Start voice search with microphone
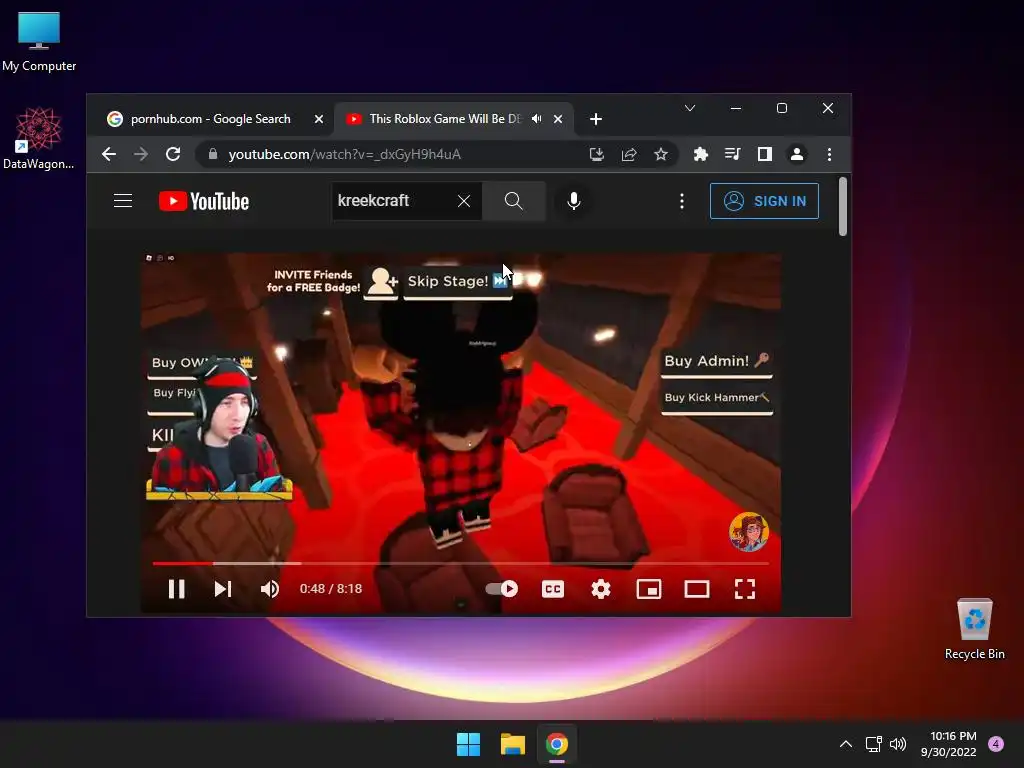 [x=573, y=200]
